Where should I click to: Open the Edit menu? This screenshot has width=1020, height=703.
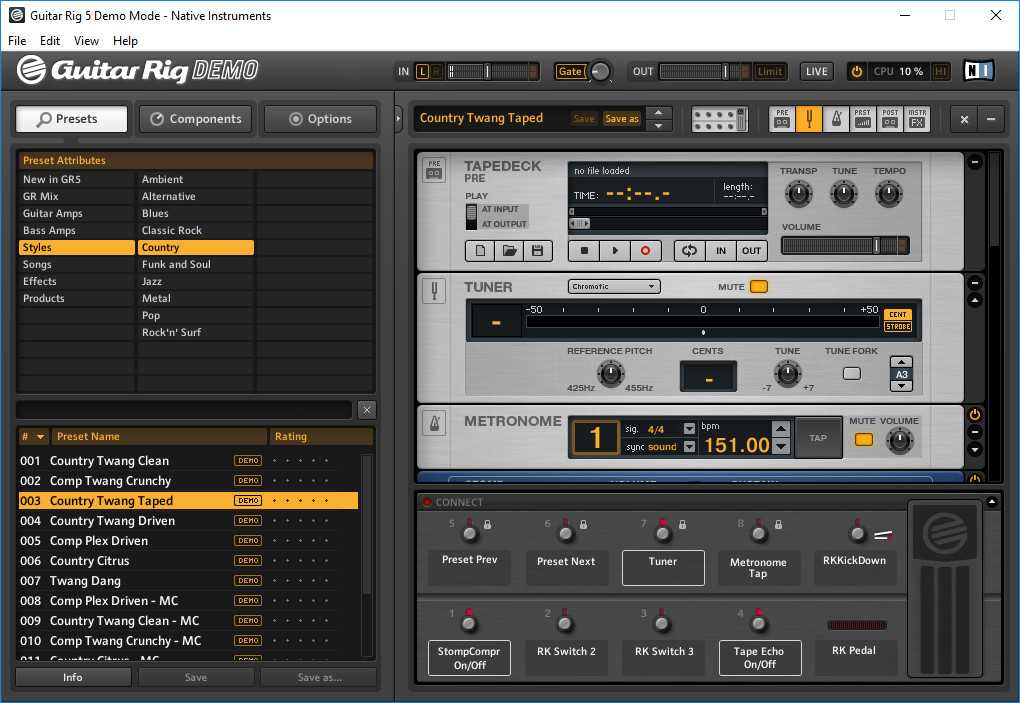point(50,41)
